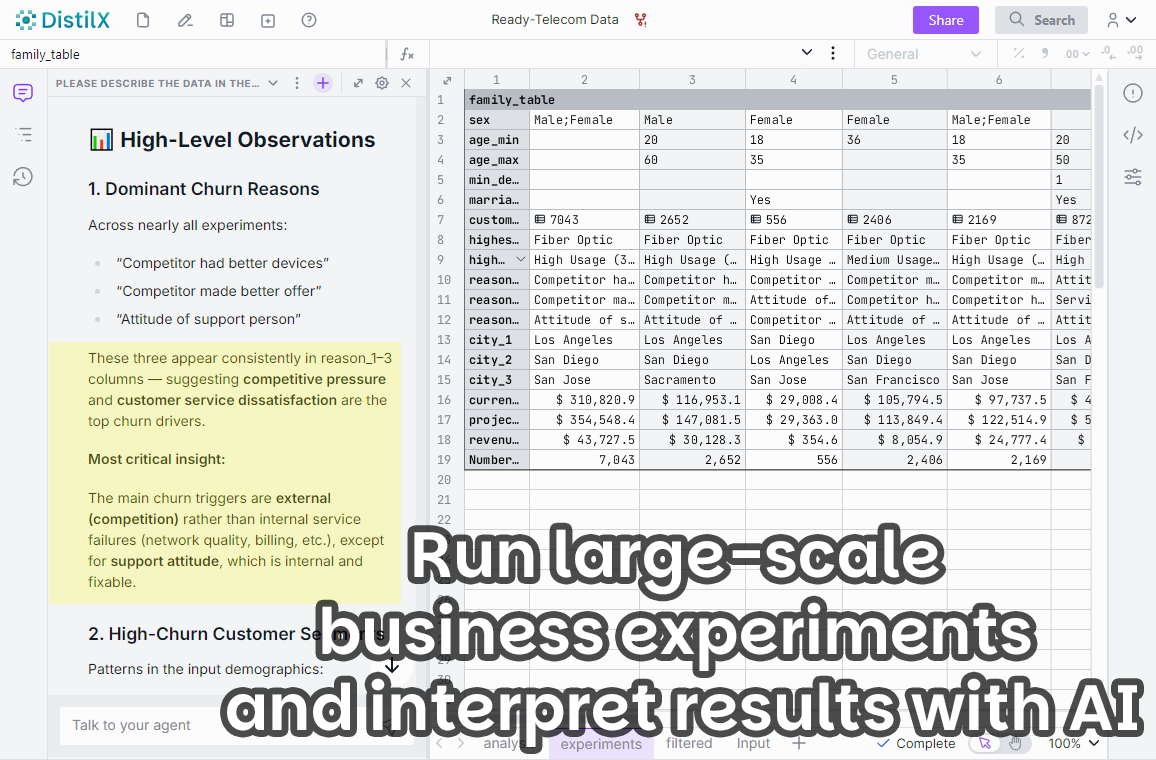
Task: Switch to hand pan mode
Action: tap(1015, 743)
